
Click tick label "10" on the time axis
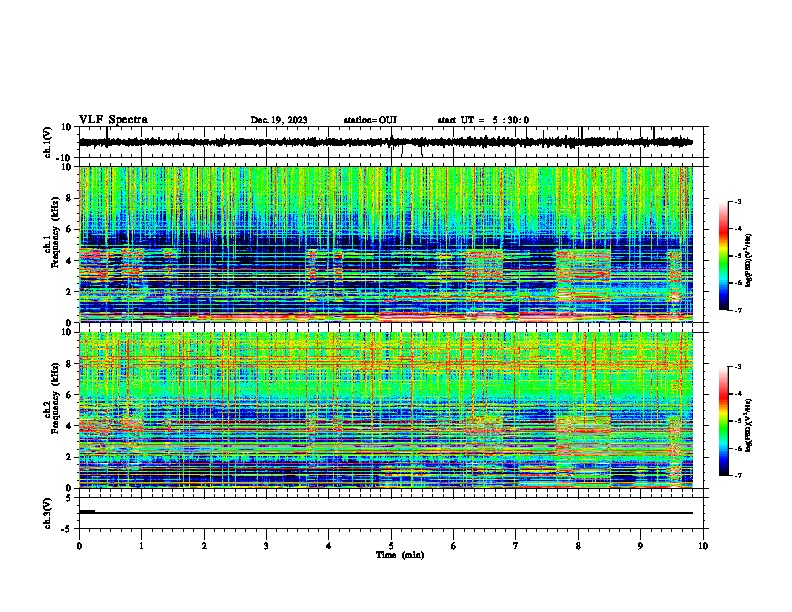pyautogui.click(x=703, y=546)
